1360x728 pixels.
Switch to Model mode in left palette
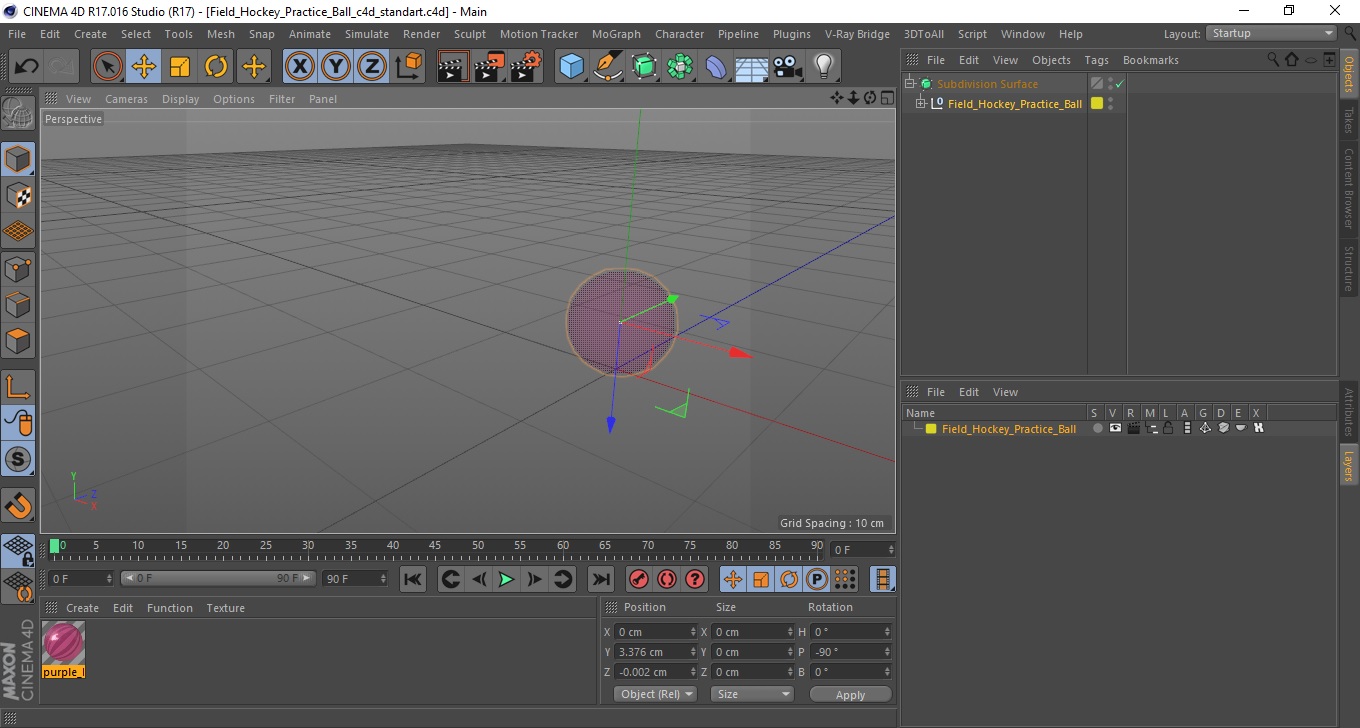pyautogui.click(x=18, y=159)
